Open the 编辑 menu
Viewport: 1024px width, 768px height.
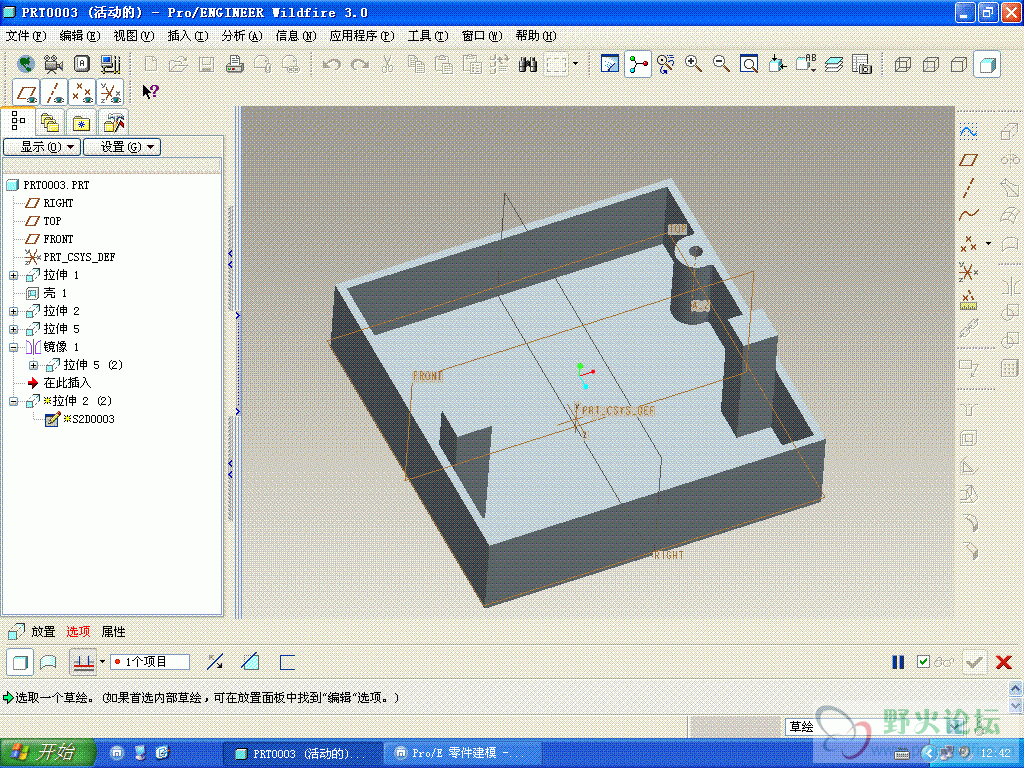pyautogui.click(x=80, y=36)
